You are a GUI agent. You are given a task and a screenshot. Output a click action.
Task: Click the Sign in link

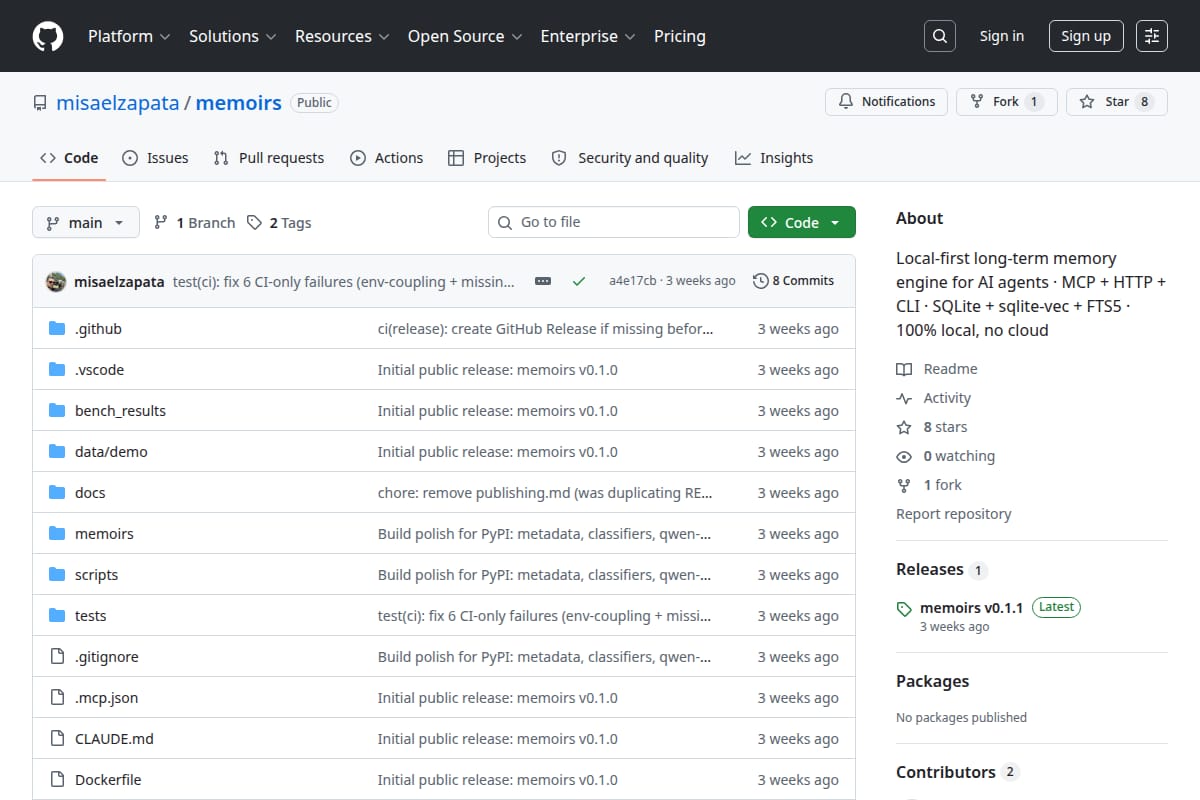point(1002,36)
